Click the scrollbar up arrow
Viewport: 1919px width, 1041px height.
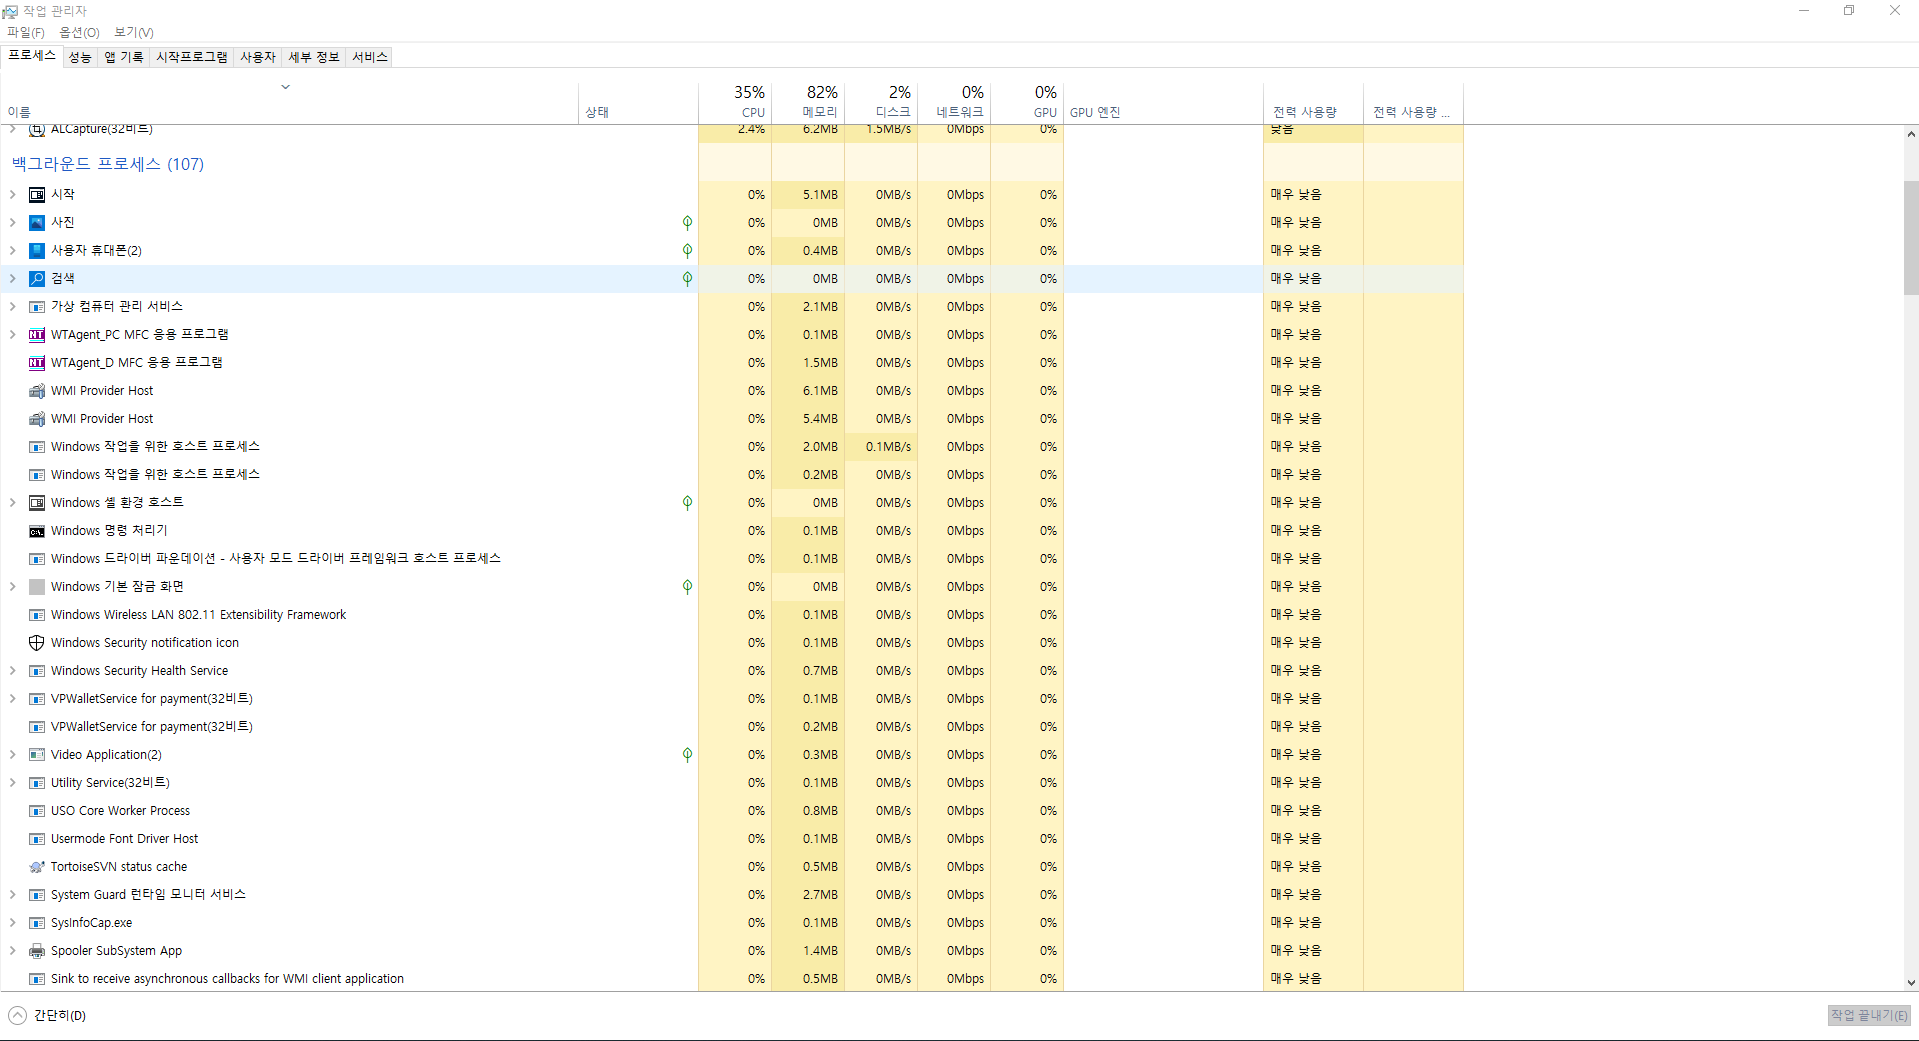point(1911,134)
